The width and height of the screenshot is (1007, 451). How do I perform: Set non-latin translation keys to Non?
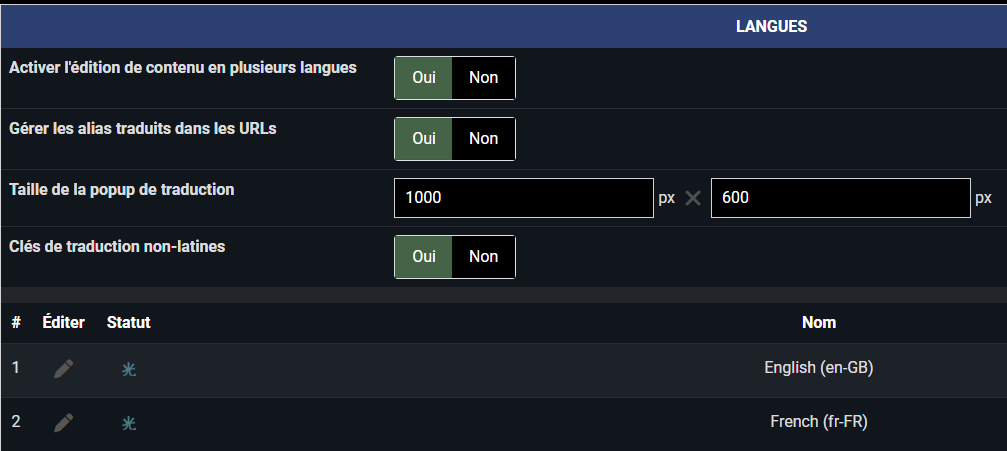coord(484,257)
